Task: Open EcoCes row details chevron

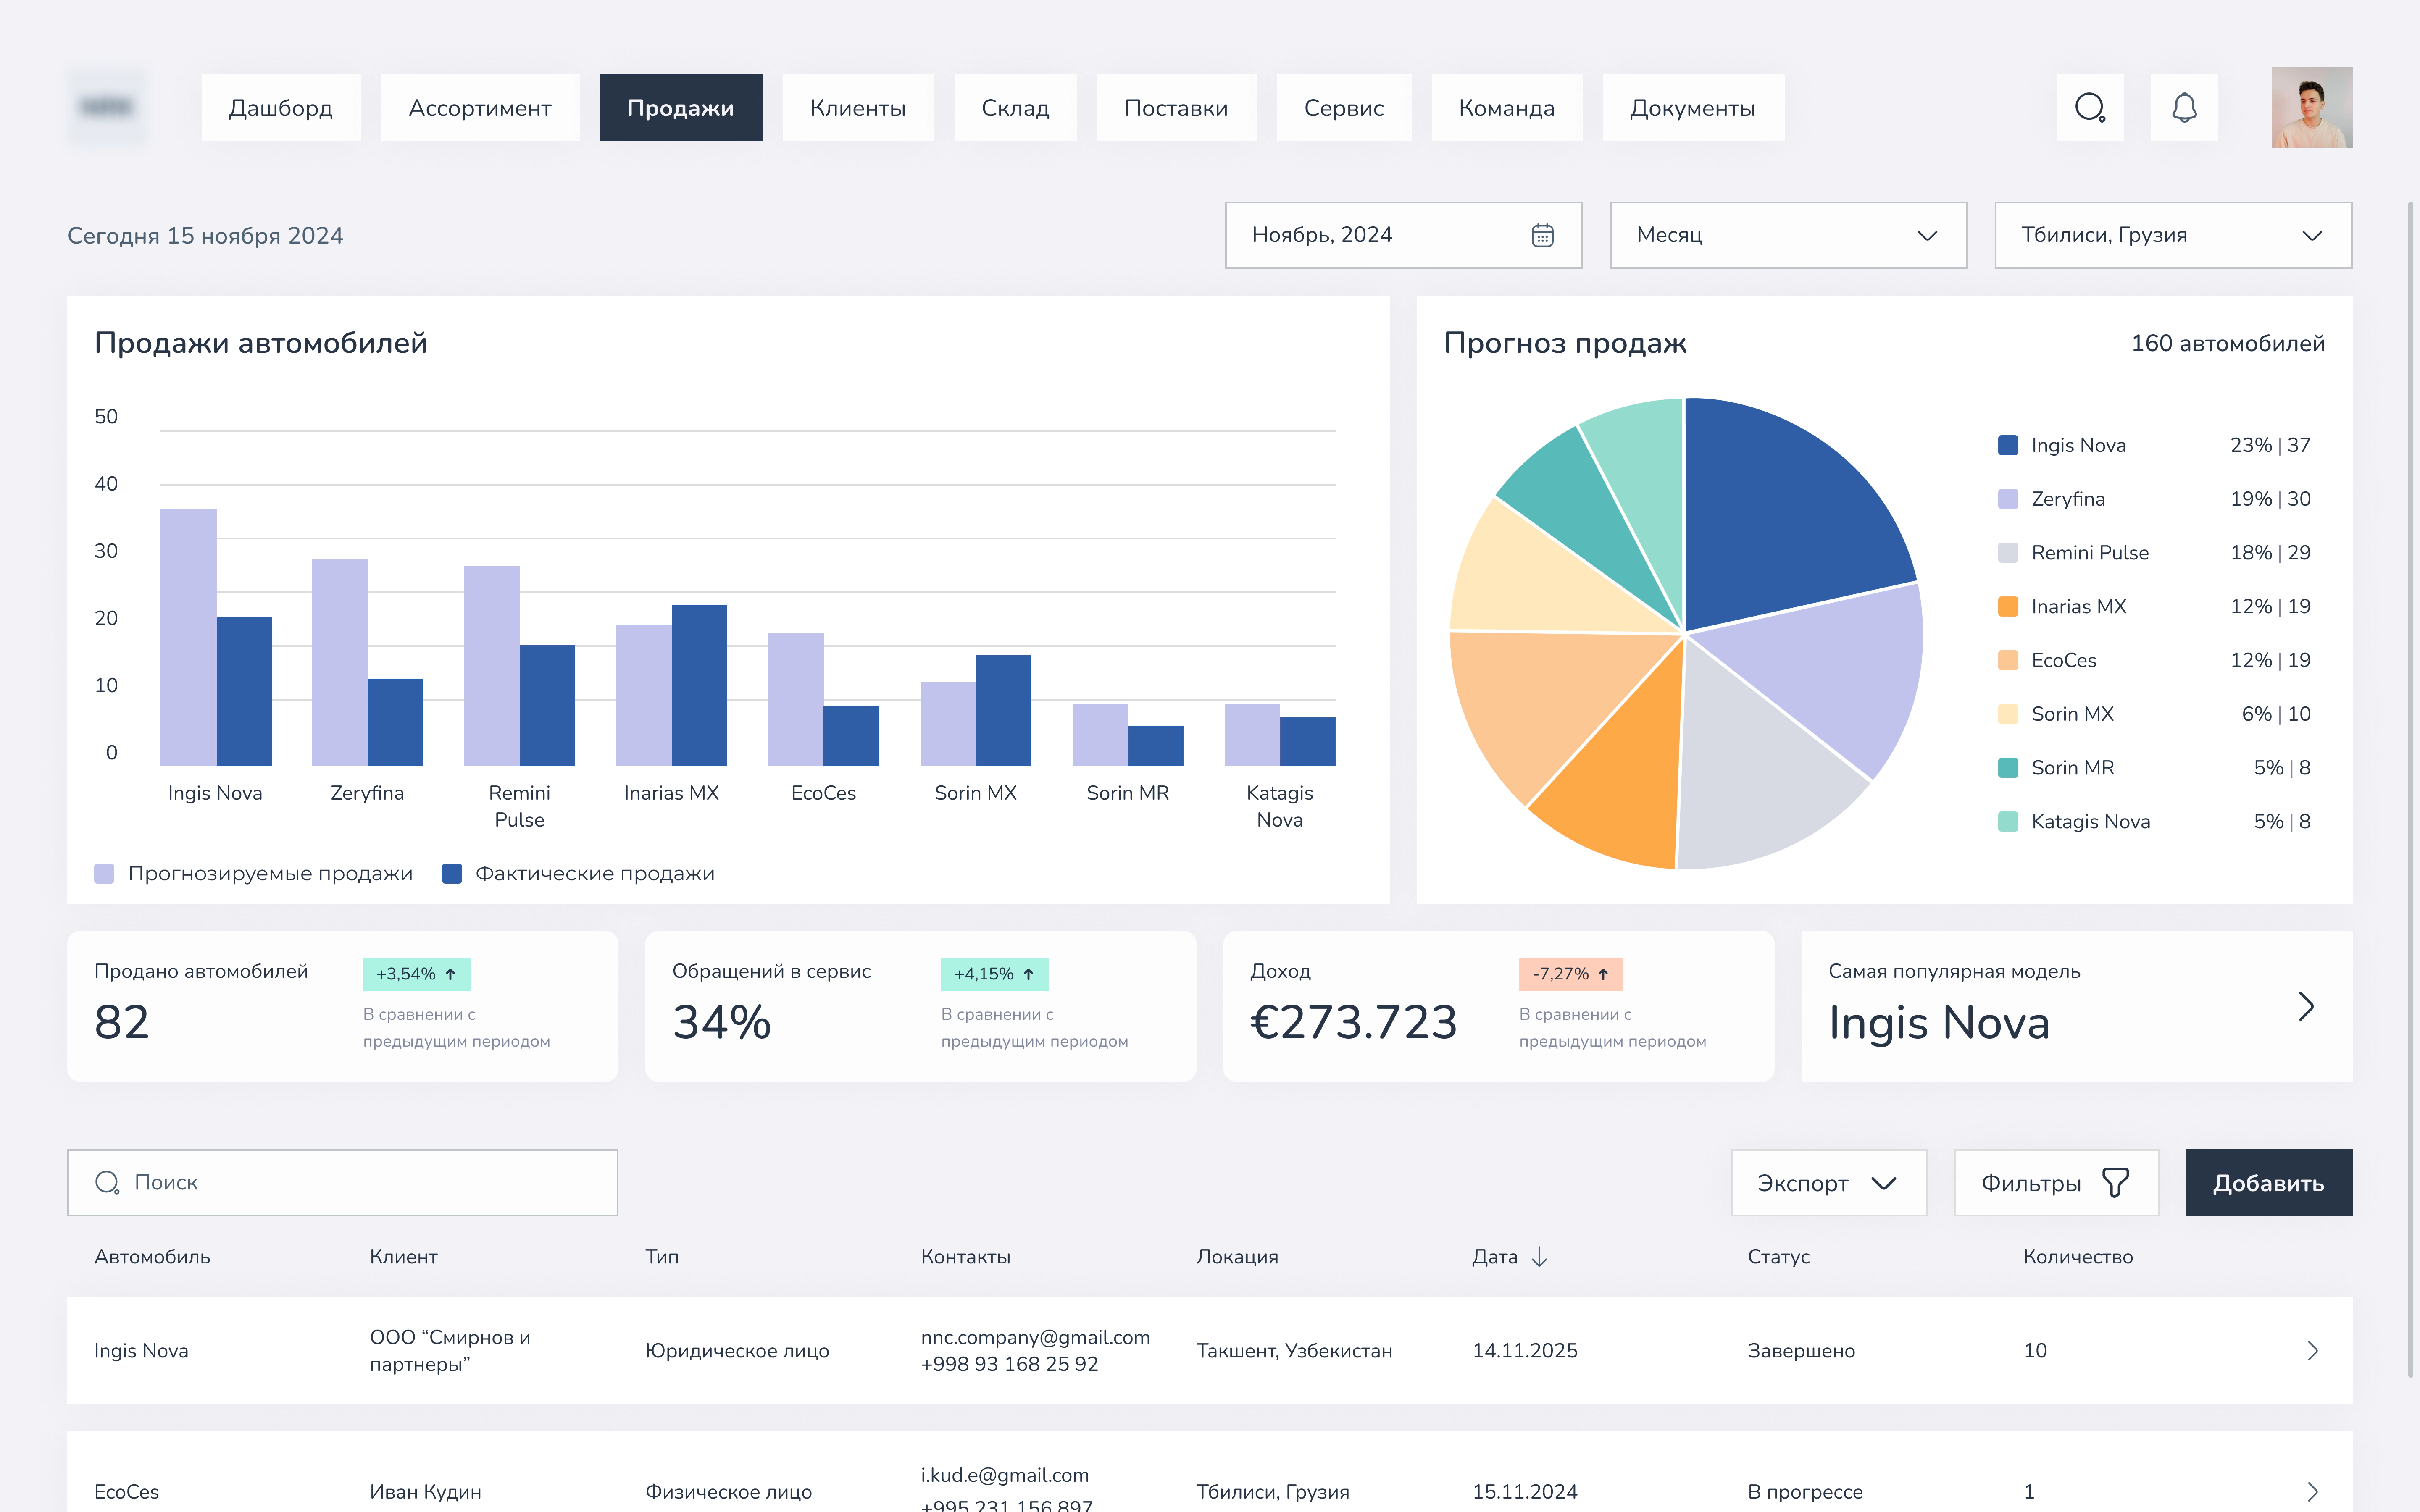Action: click(x=2312, y=1491)
